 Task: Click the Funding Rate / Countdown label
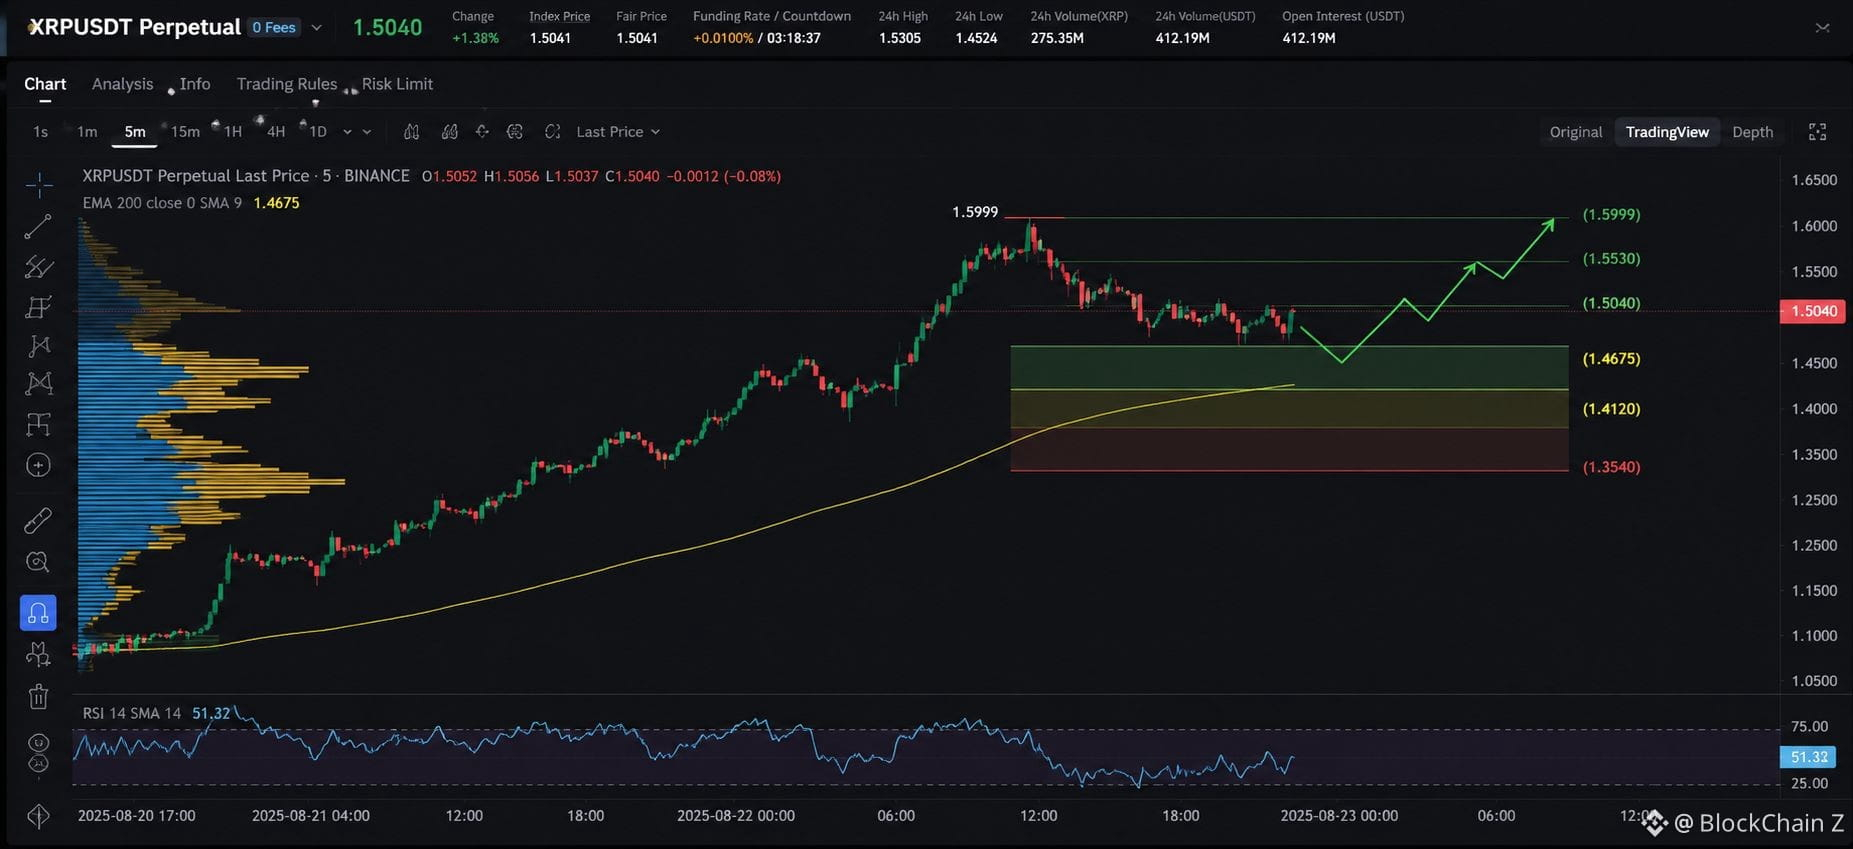coord(772,16)
